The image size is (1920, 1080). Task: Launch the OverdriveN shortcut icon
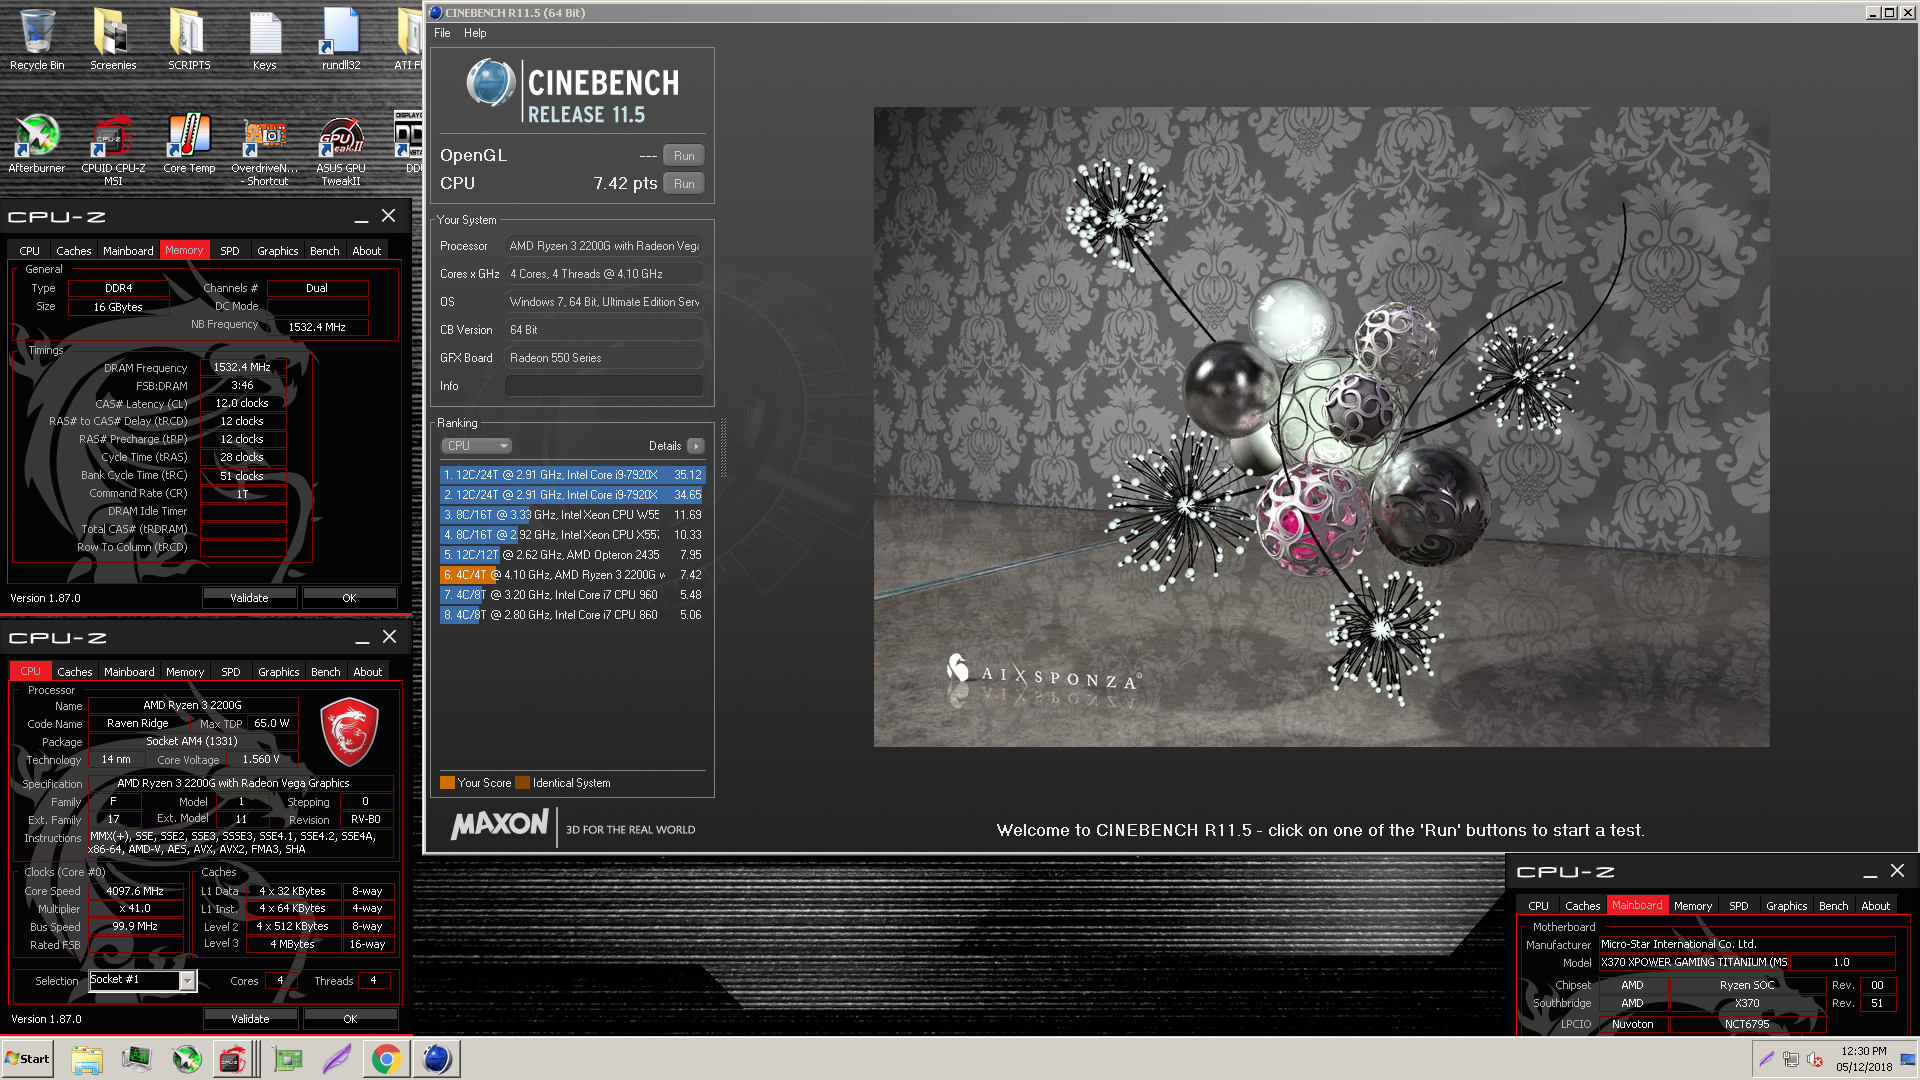pos(265,150)
